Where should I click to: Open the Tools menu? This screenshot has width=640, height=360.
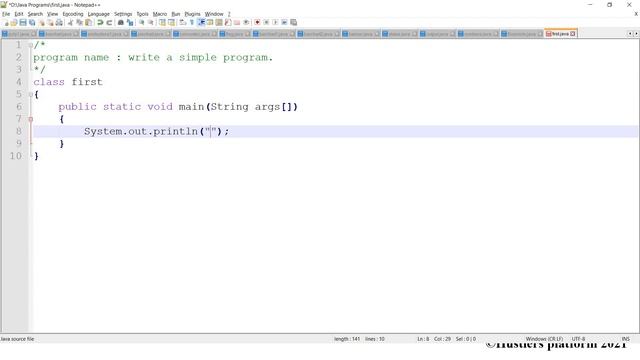point(142,14)
